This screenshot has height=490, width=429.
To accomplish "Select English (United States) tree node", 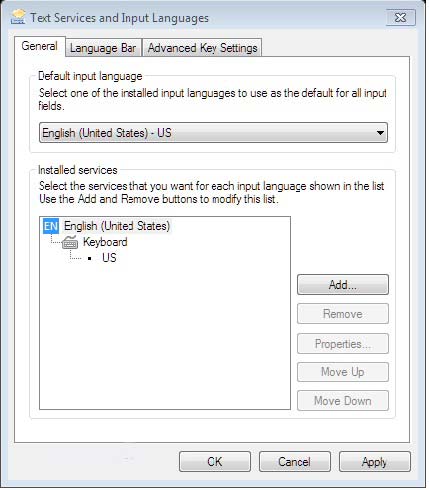I will (x=117, y=226).
